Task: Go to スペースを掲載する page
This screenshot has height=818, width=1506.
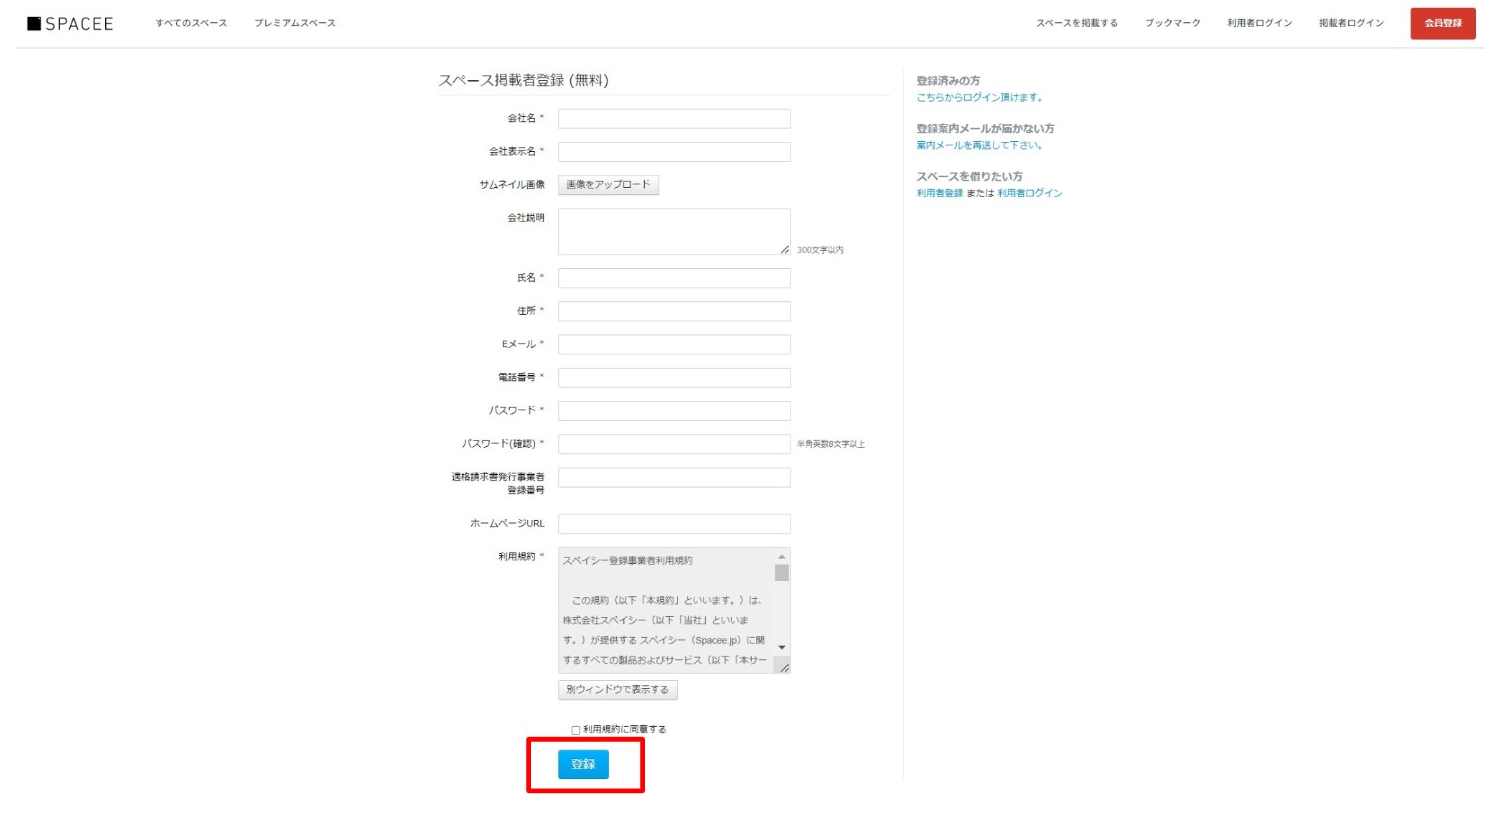Action: [1076, 23]
